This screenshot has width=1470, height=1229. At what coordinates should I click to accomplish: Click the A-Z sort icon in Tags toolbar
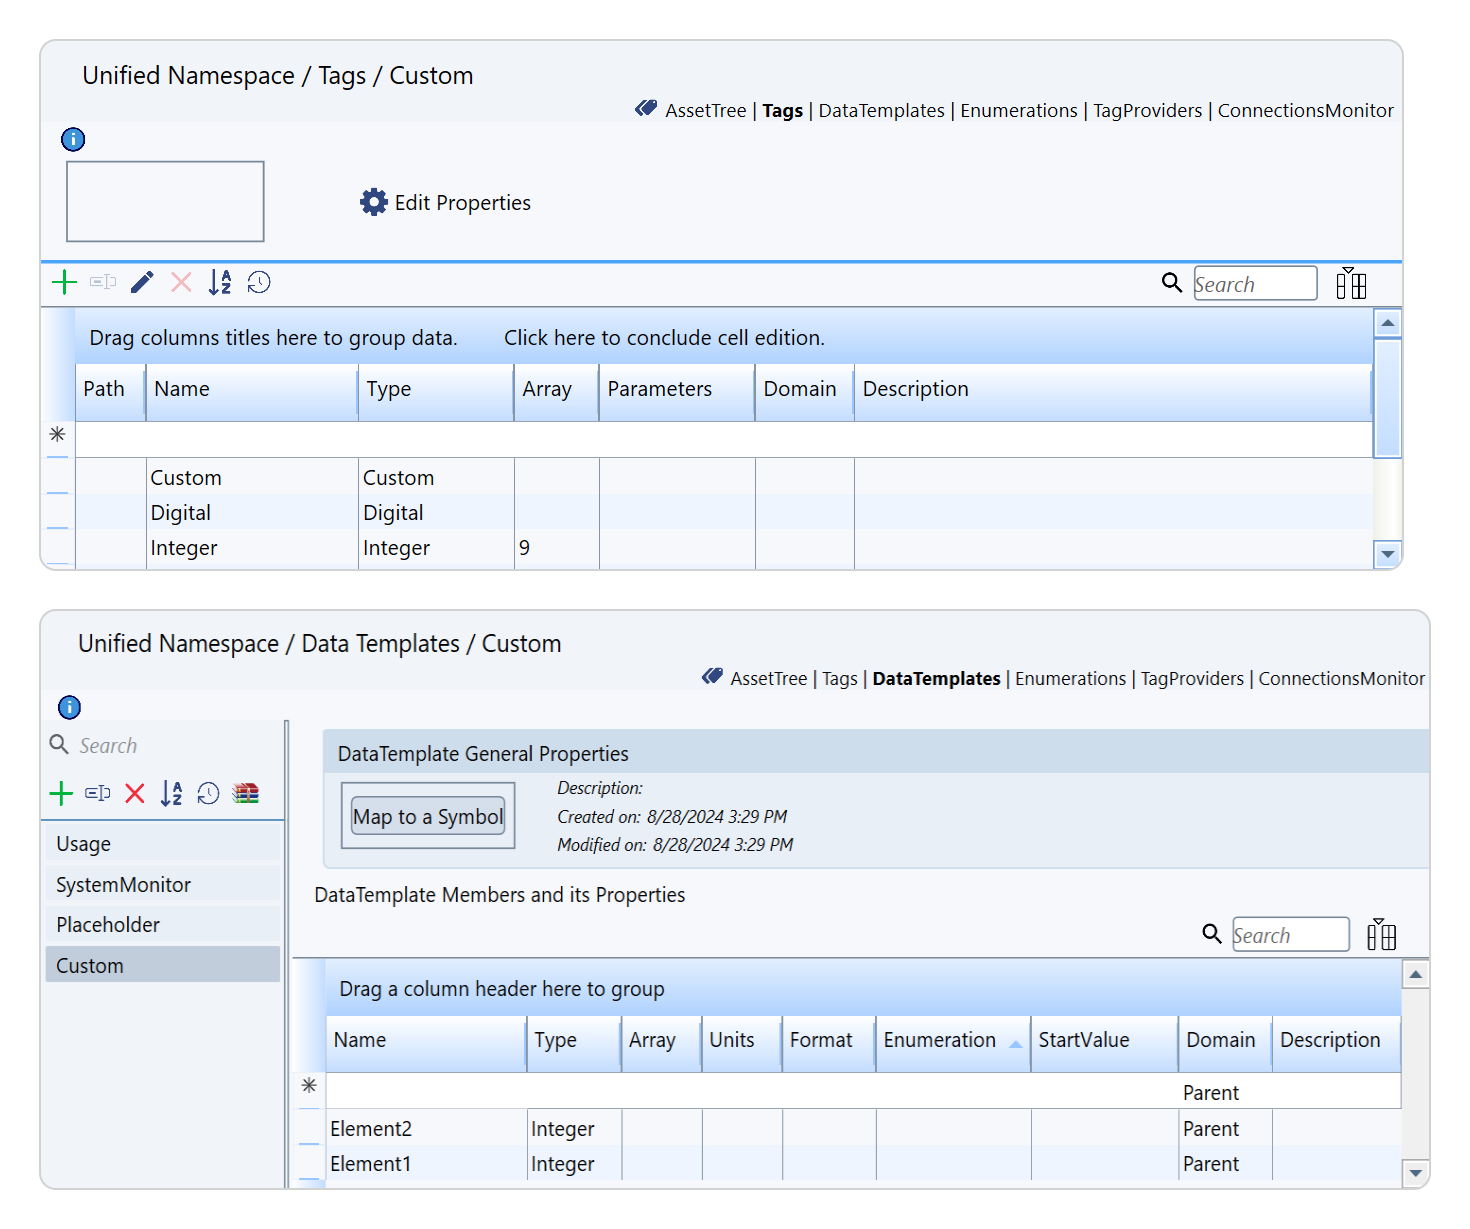220,283
